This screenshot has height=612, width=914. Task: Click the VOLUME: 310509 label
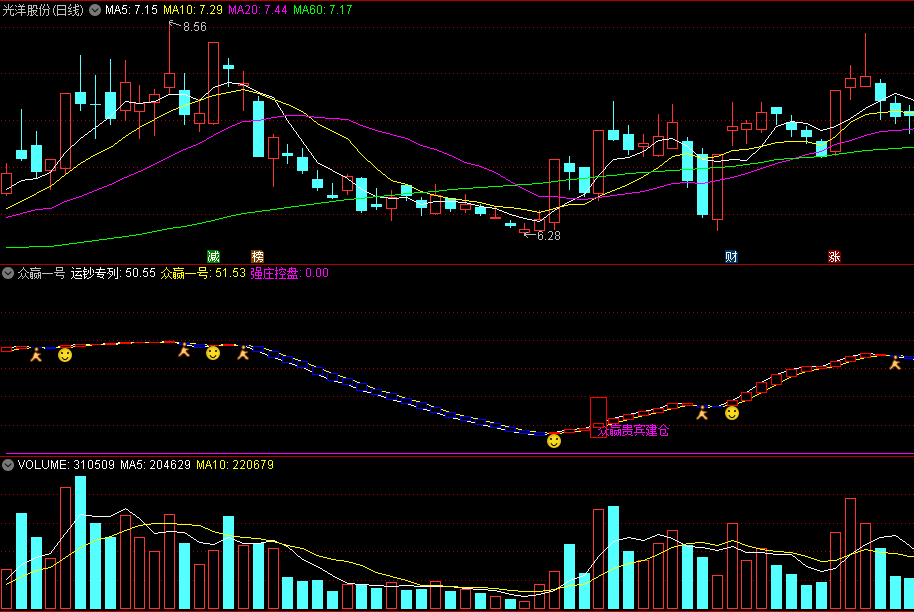(x=66, y=465)
